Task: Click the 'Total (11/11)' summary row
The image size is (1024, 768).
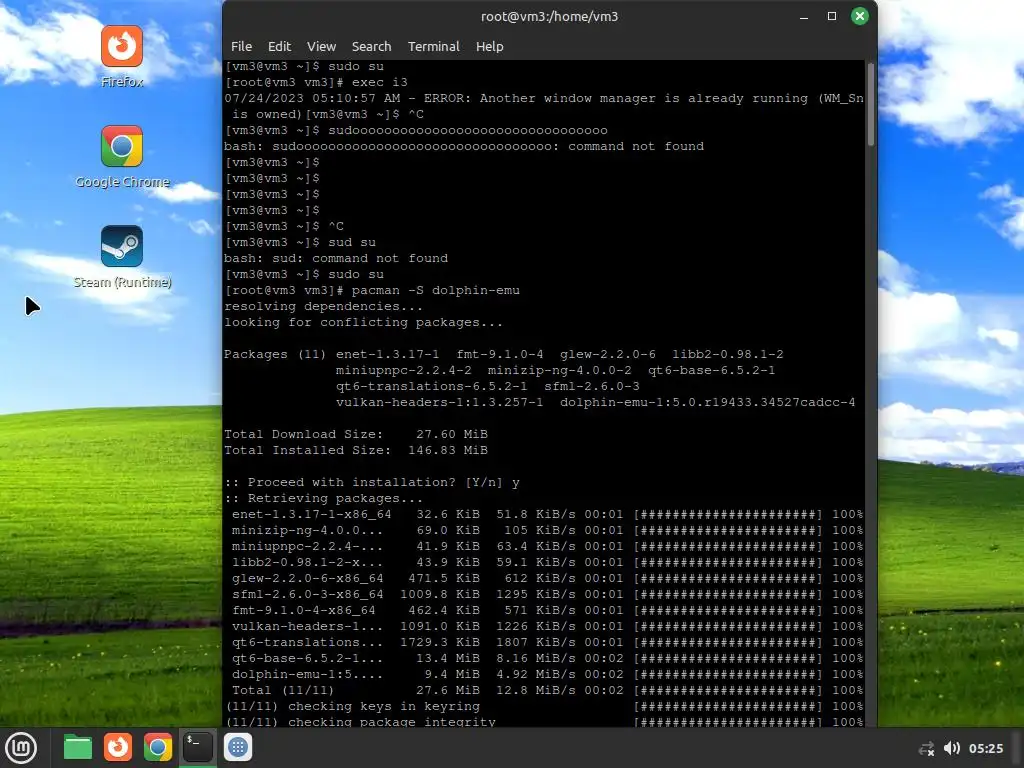Action: click(547, 690)
